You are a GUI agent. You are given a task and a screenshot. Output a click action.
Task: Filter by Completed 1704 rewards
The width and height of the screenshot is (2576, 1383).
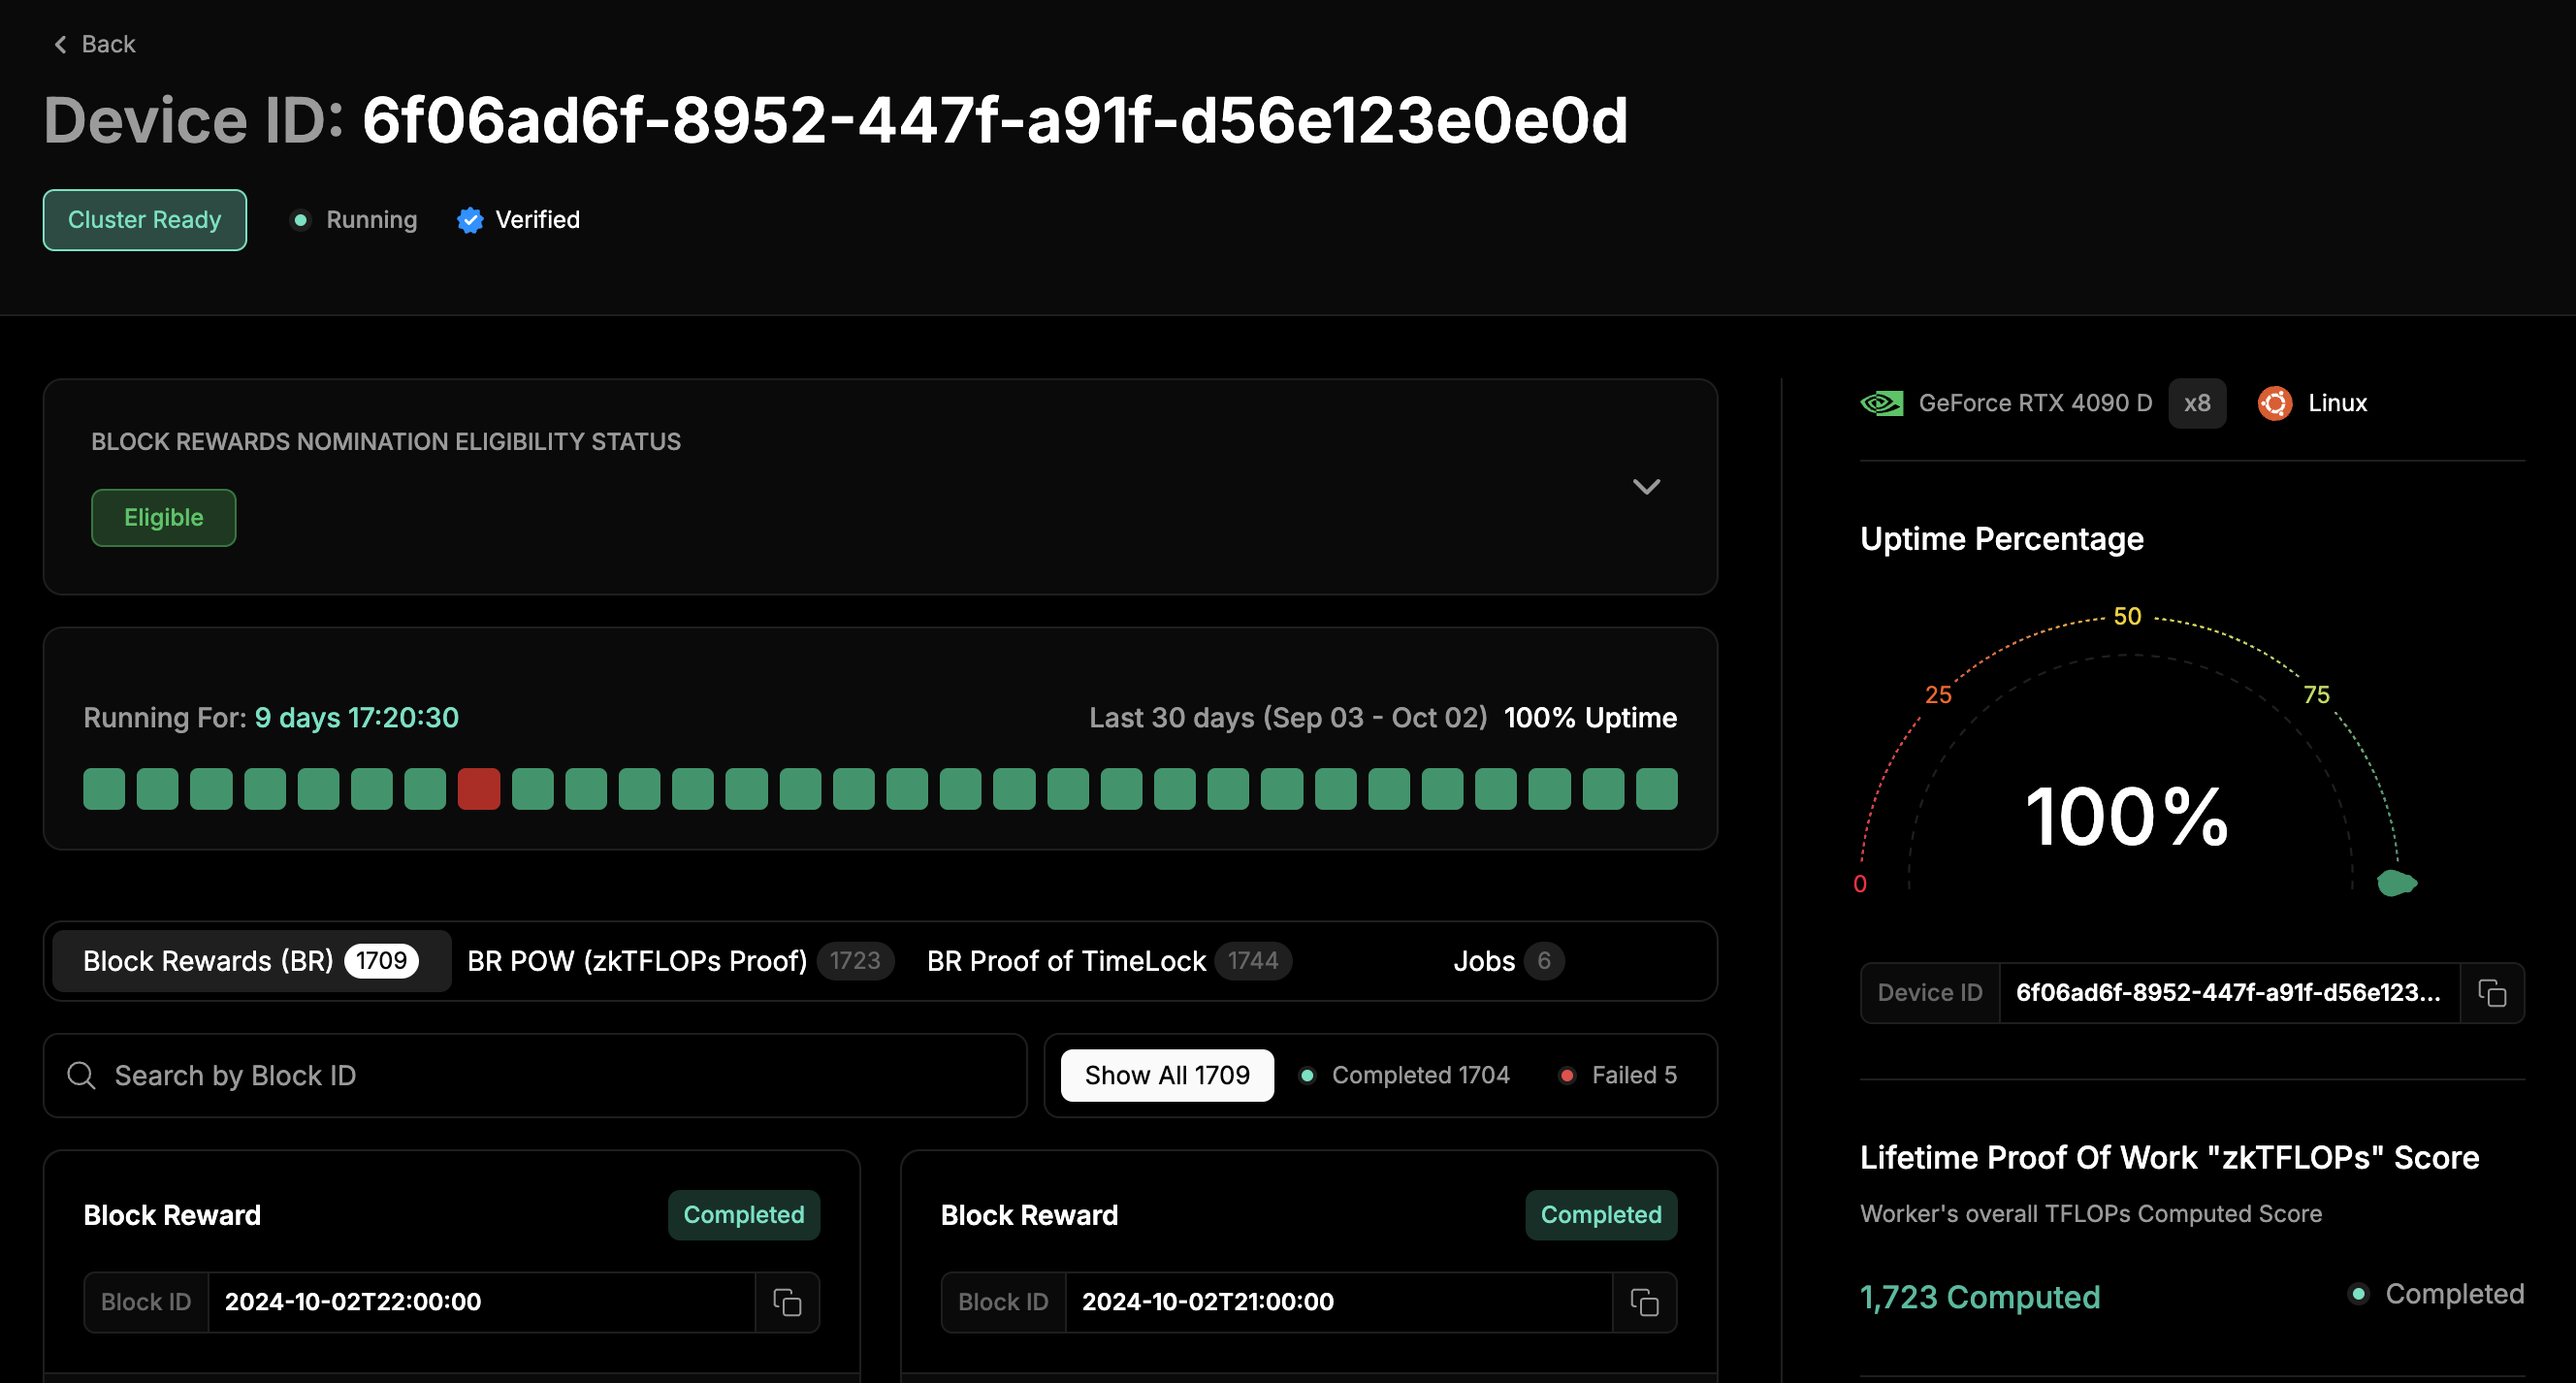point(1405,1075)
